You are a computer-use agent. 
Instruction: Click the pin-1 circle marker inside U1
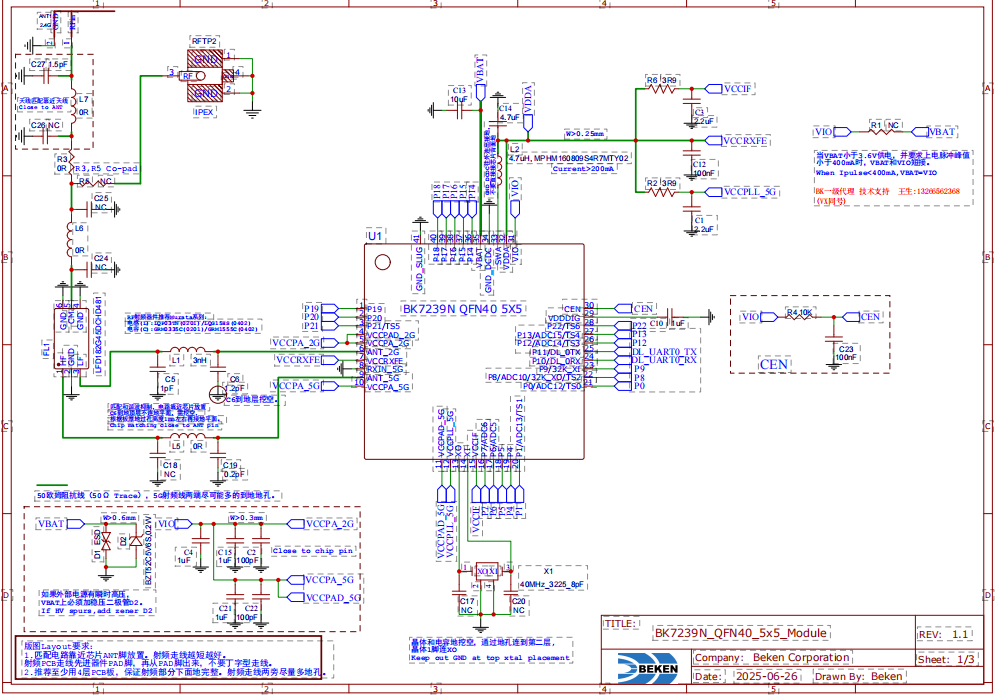[x=382, y=262]
